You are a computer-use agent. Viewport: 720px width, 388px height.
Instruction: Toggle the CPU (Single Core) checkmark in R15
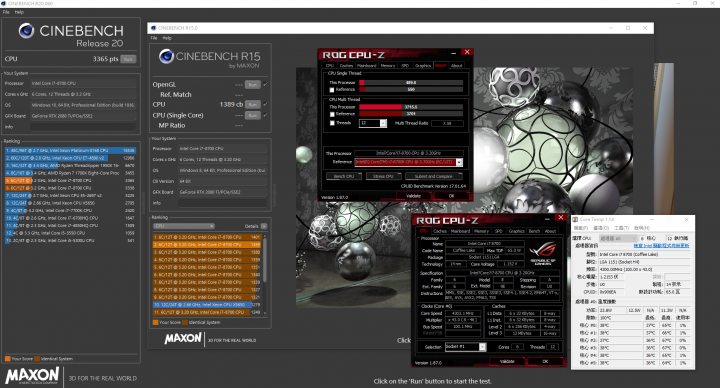coord(265,115)
